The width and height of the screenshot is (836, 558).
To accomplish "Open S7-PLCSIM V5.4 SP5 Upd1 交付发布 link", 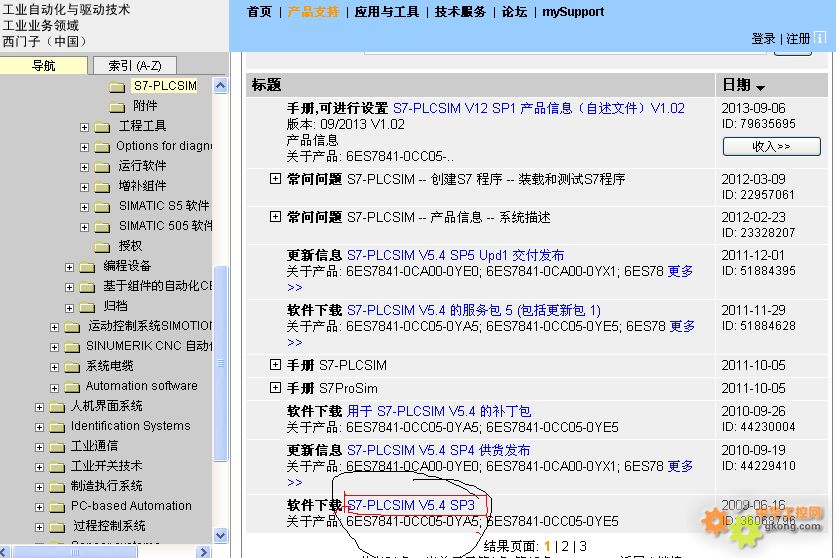I will (x=455, y=255).
